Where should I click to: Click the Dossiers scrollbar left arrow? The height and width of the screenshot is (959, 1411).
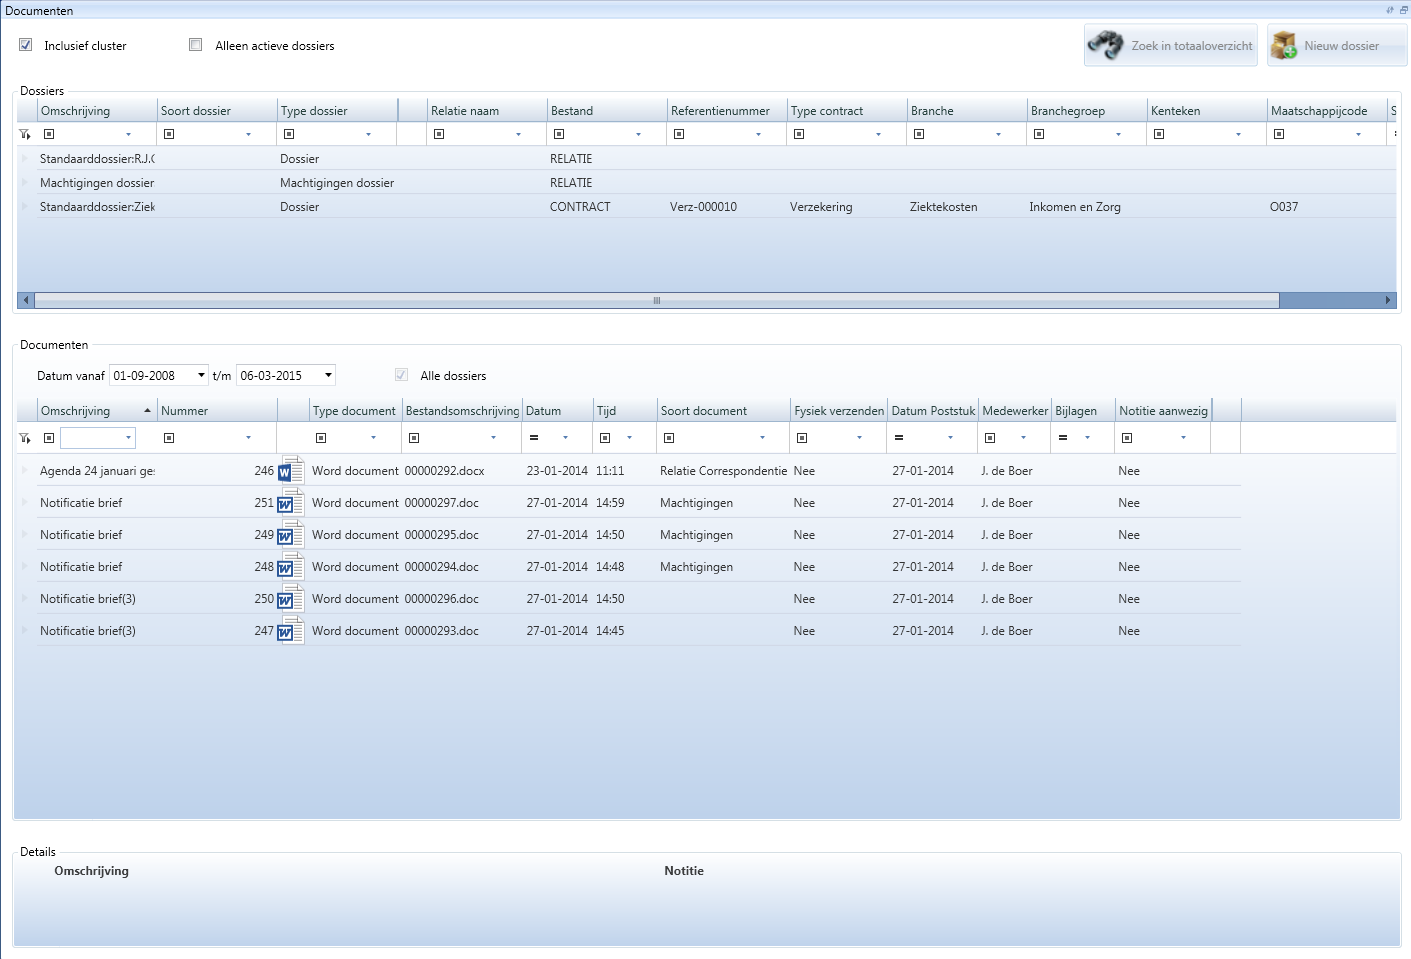[x=26, y=300]
